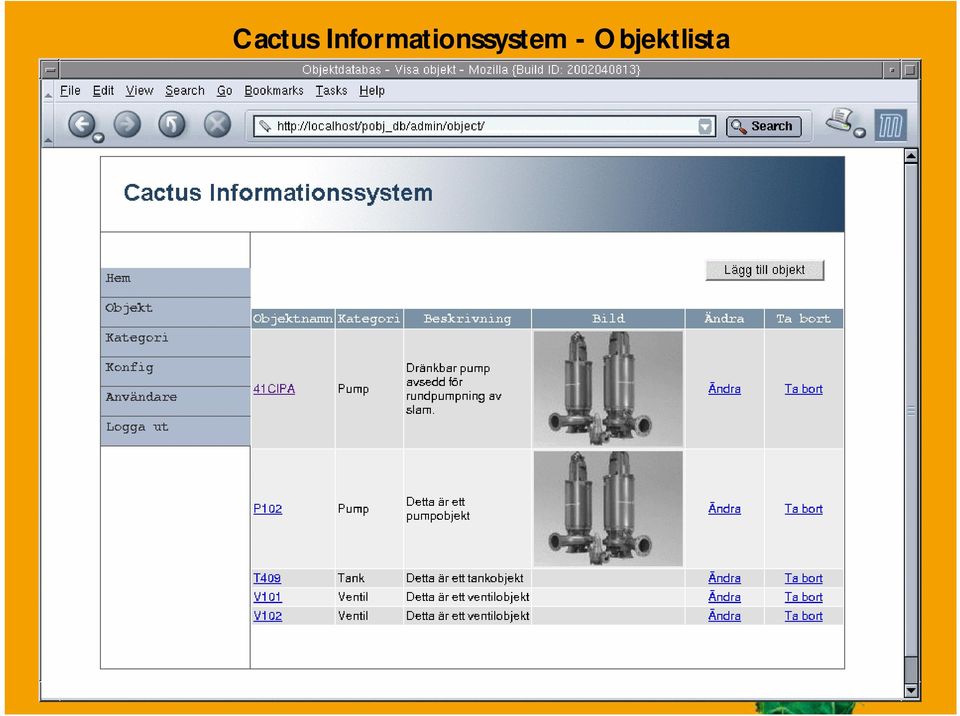Collapse the navigation toolbar grippy handle

pyautogui.click(x=48, y=125)
